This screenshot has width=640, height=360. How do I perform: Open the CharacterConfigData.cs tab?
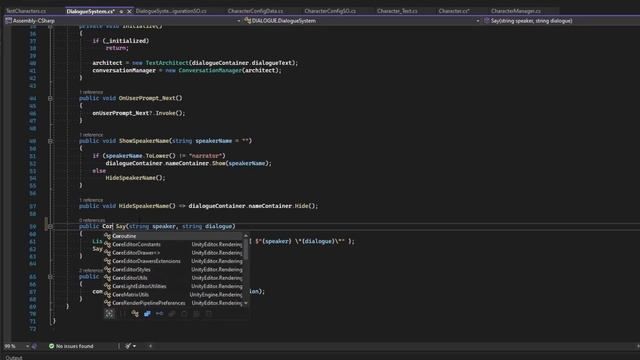pos(256,11)
